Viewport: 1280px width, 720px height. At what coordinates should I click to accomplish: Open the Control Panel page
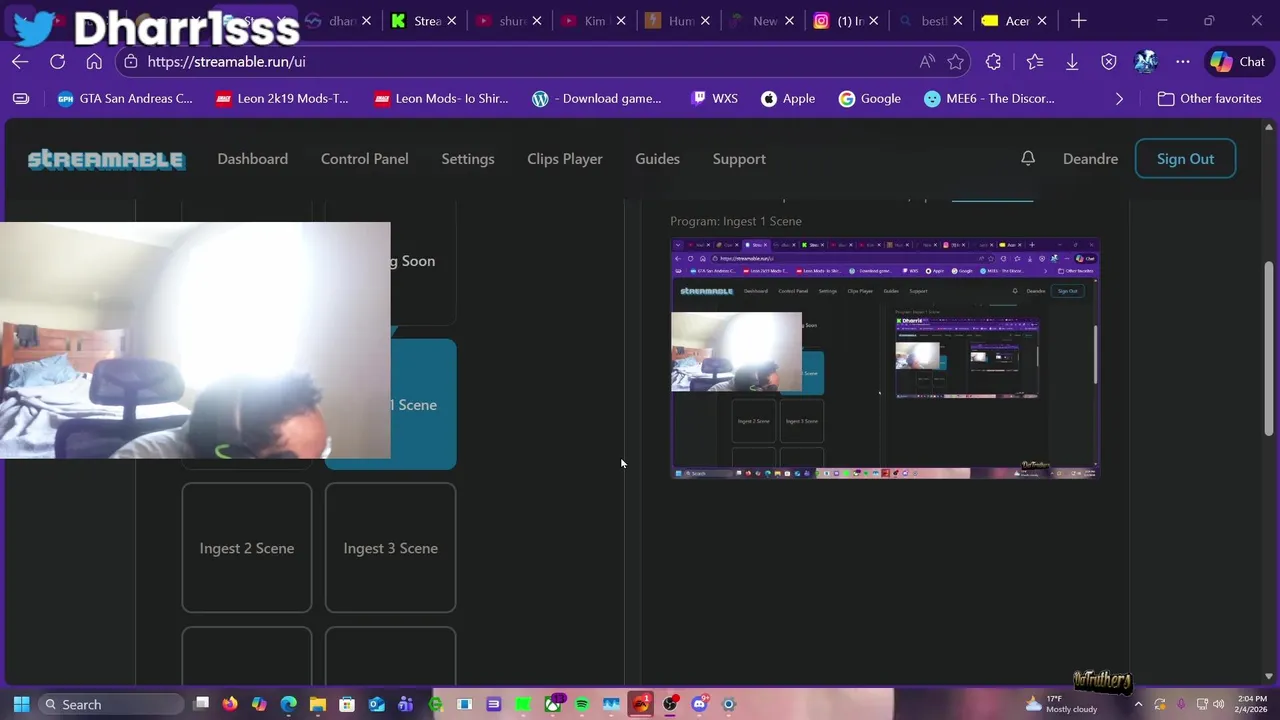(364, 159)
